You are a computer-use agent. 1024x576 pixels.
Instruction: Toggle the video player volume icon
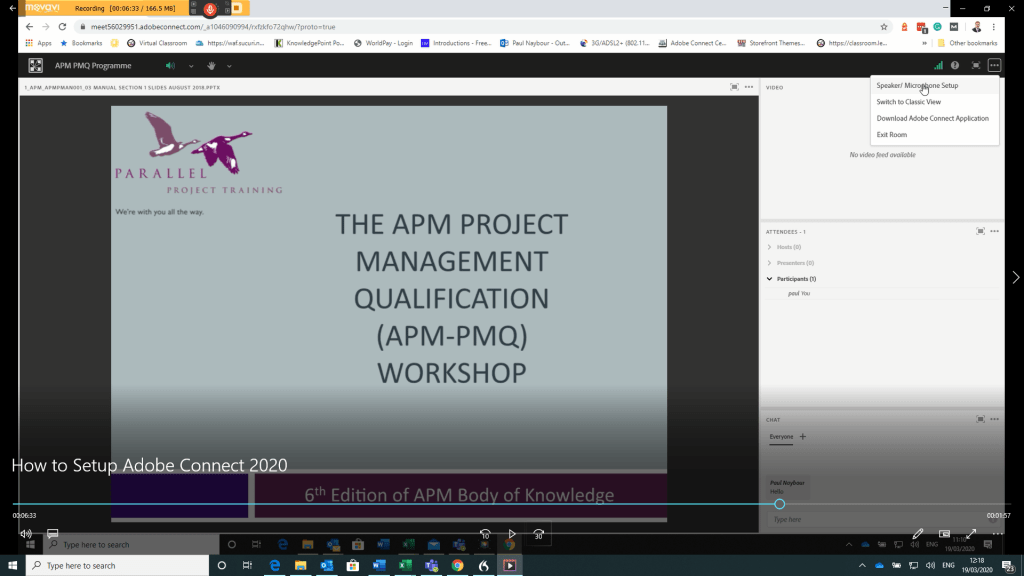tap(26, 534)
